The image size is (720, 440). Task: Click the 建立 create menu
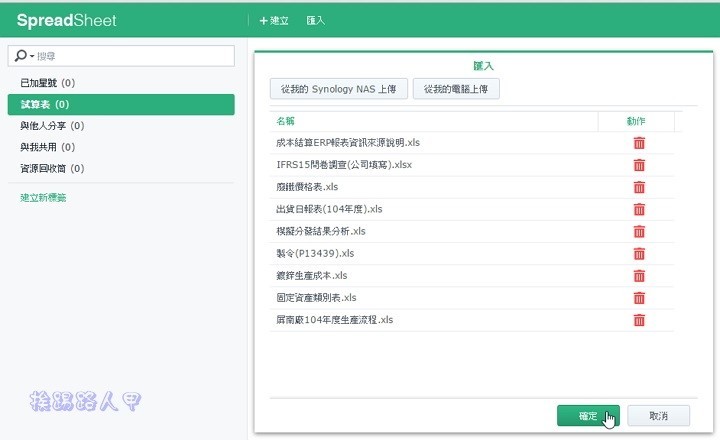(273, 20)
